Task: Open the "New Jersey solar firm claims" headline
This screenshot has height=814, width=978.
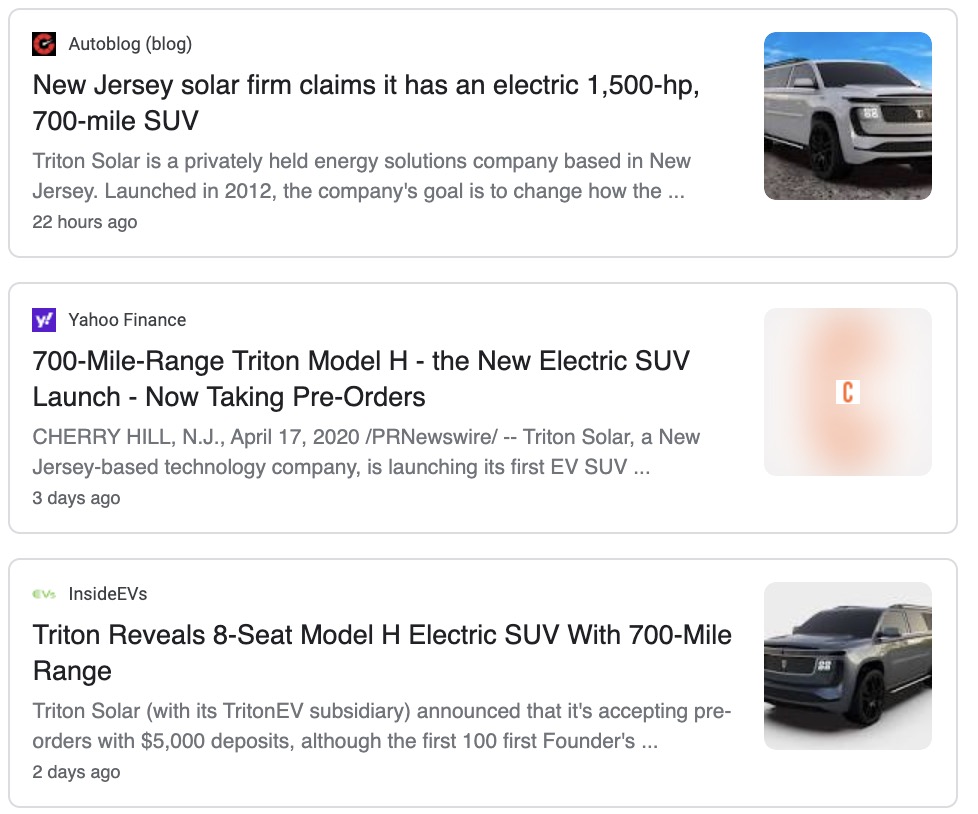Action: pos(365,102)
